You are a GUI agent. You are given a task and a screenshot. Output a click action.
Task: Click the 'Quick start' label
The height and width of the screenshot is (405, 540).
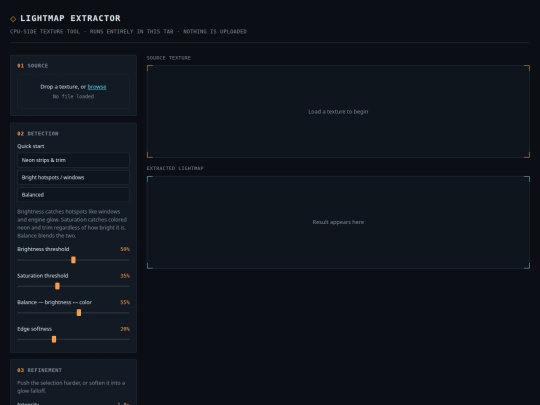(x=31, y=146)
